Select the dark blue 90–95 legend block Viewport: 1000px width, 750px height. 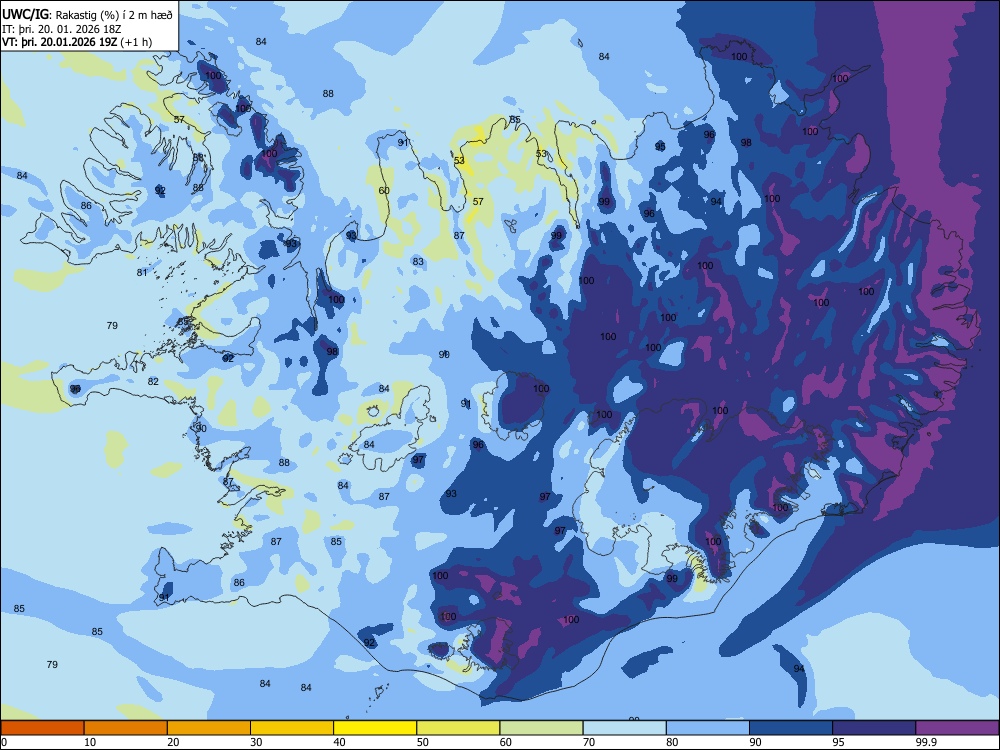[791, 728]
